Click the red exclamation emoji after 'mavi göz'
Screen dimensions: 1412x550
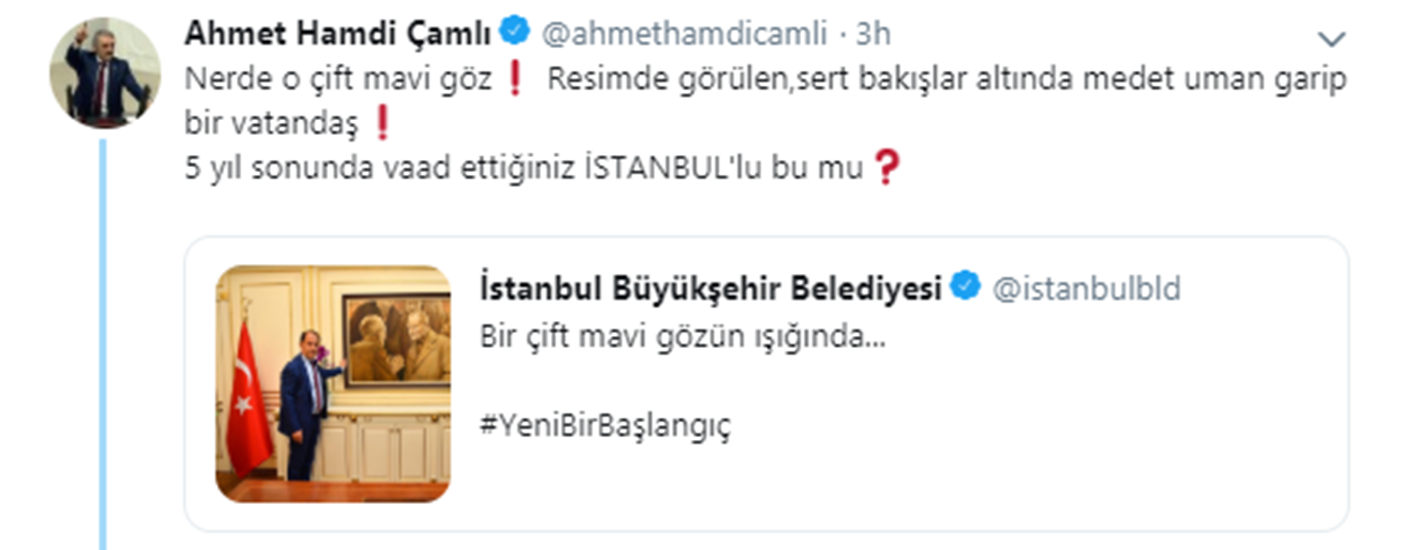tap(515, 80)
